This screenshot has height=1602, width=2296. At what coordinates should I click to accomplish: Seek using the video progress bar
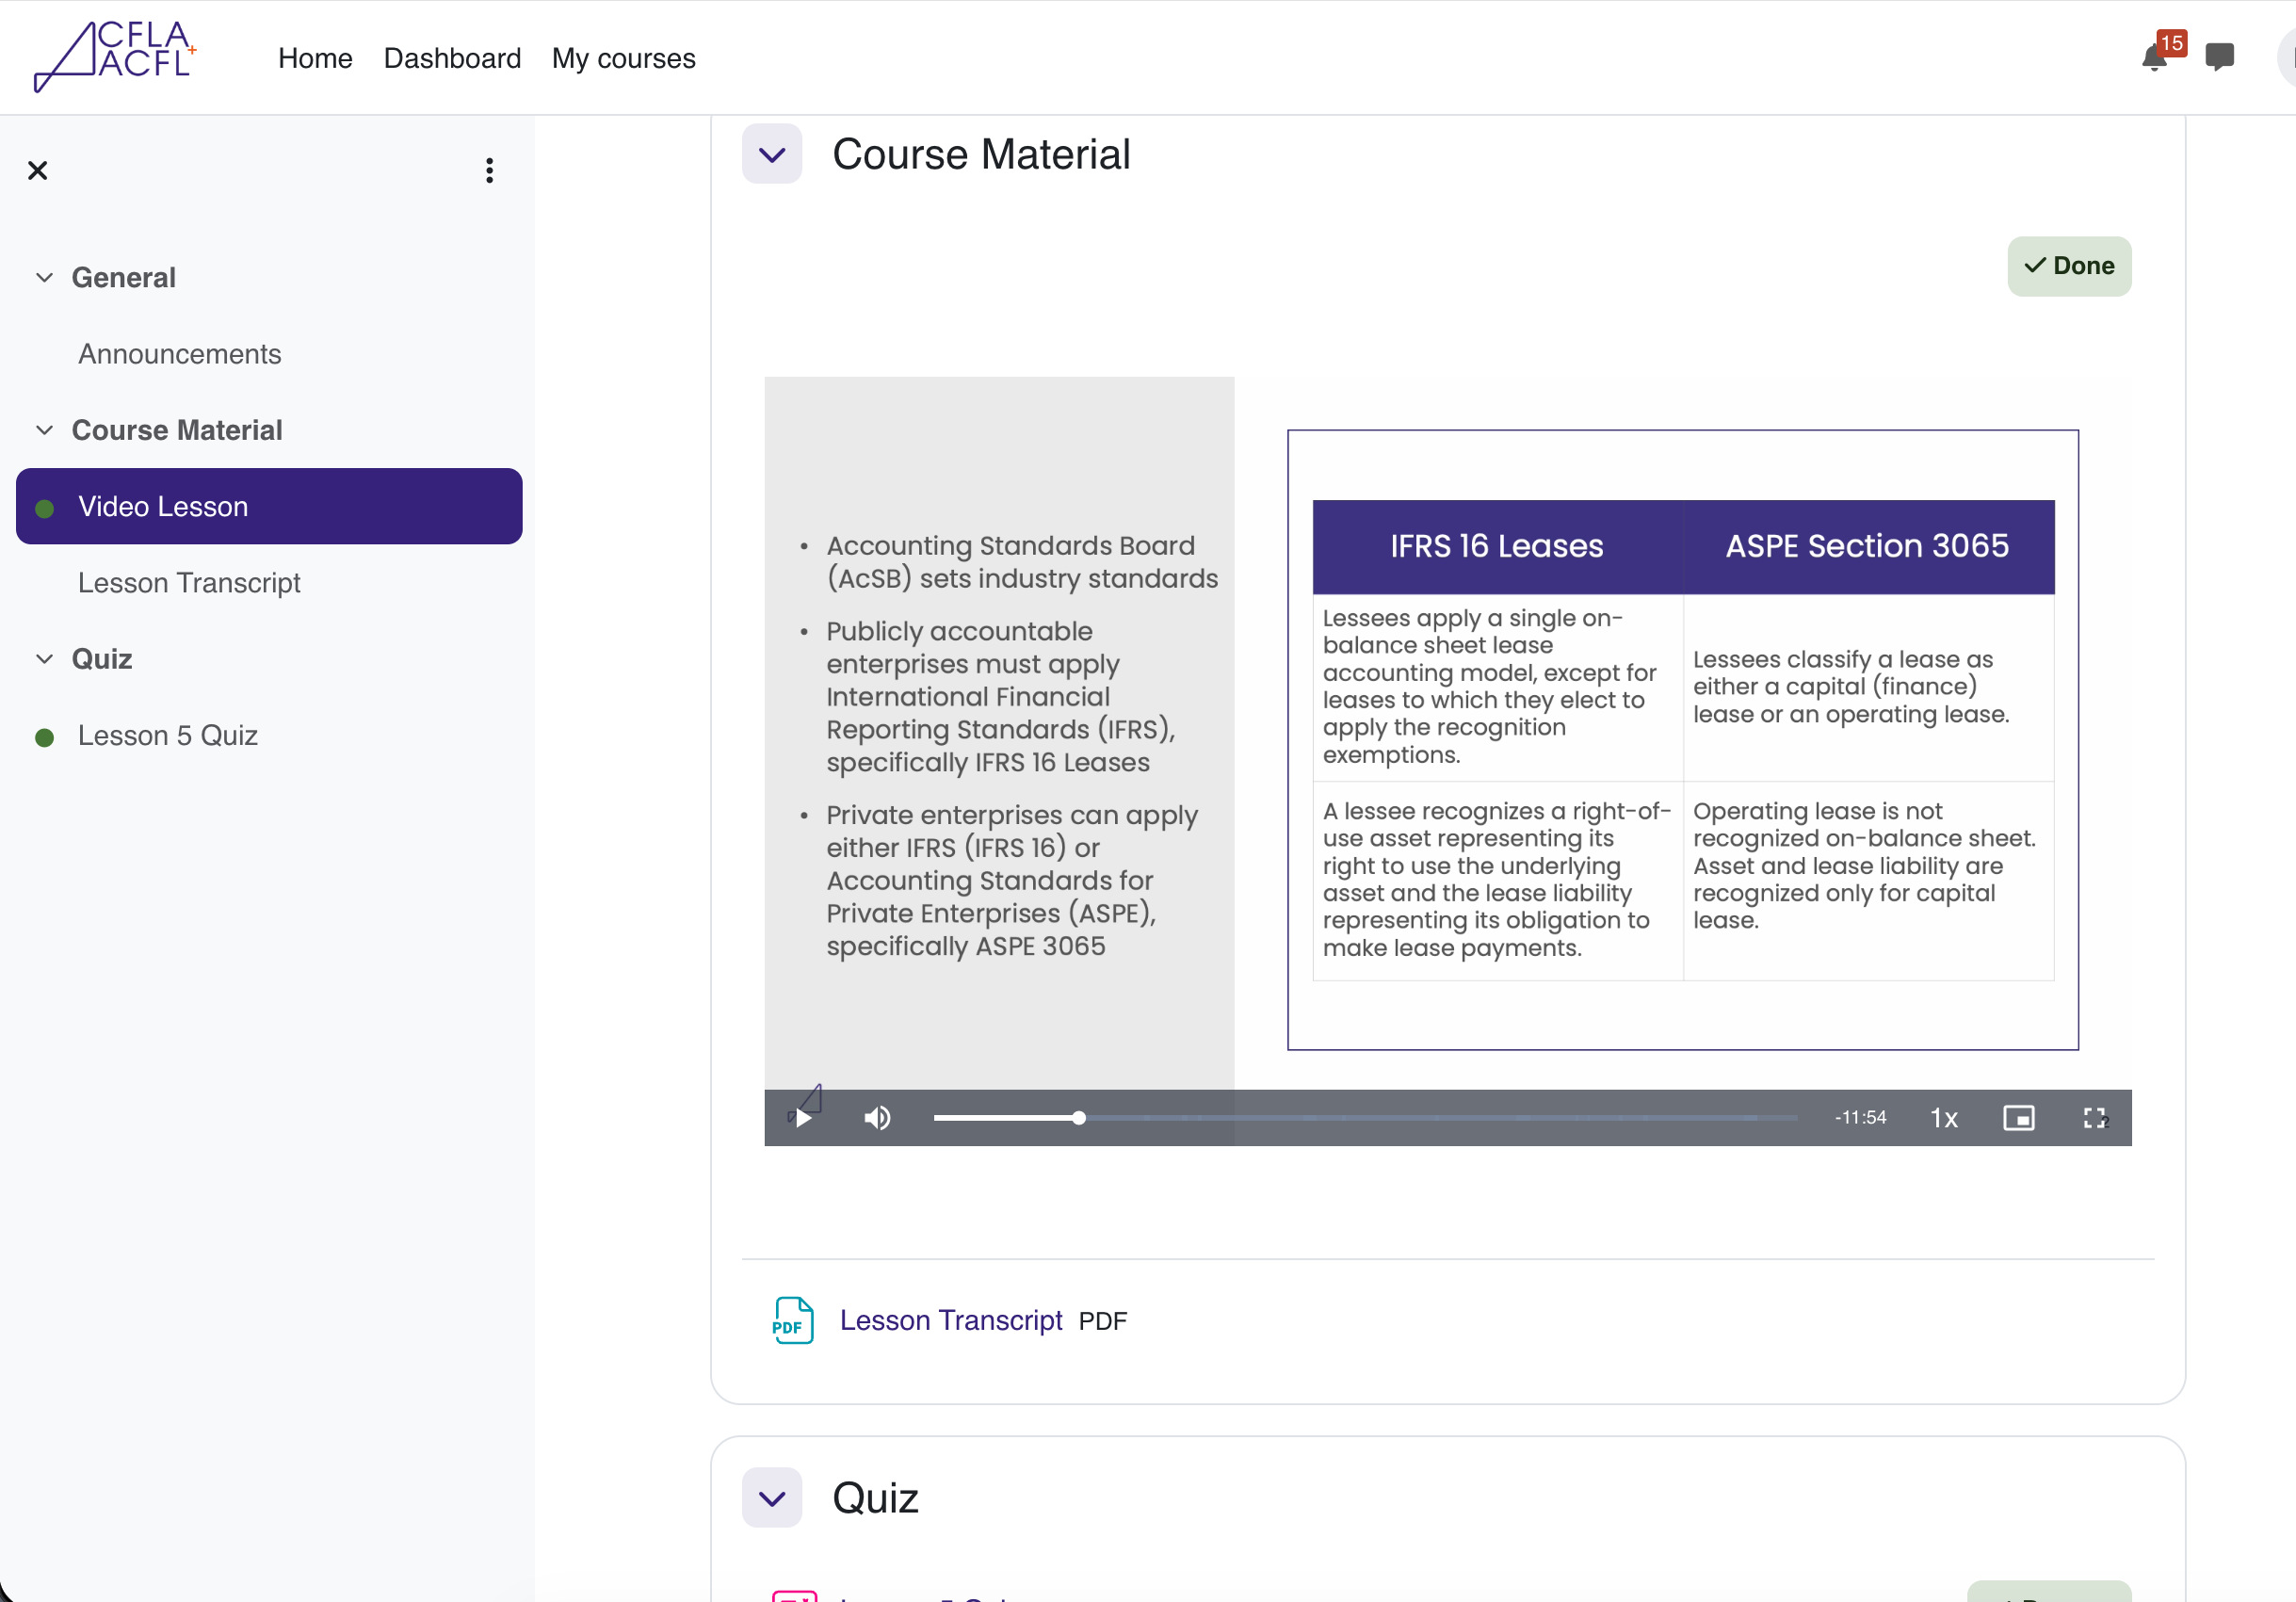pos(1364,1118)
